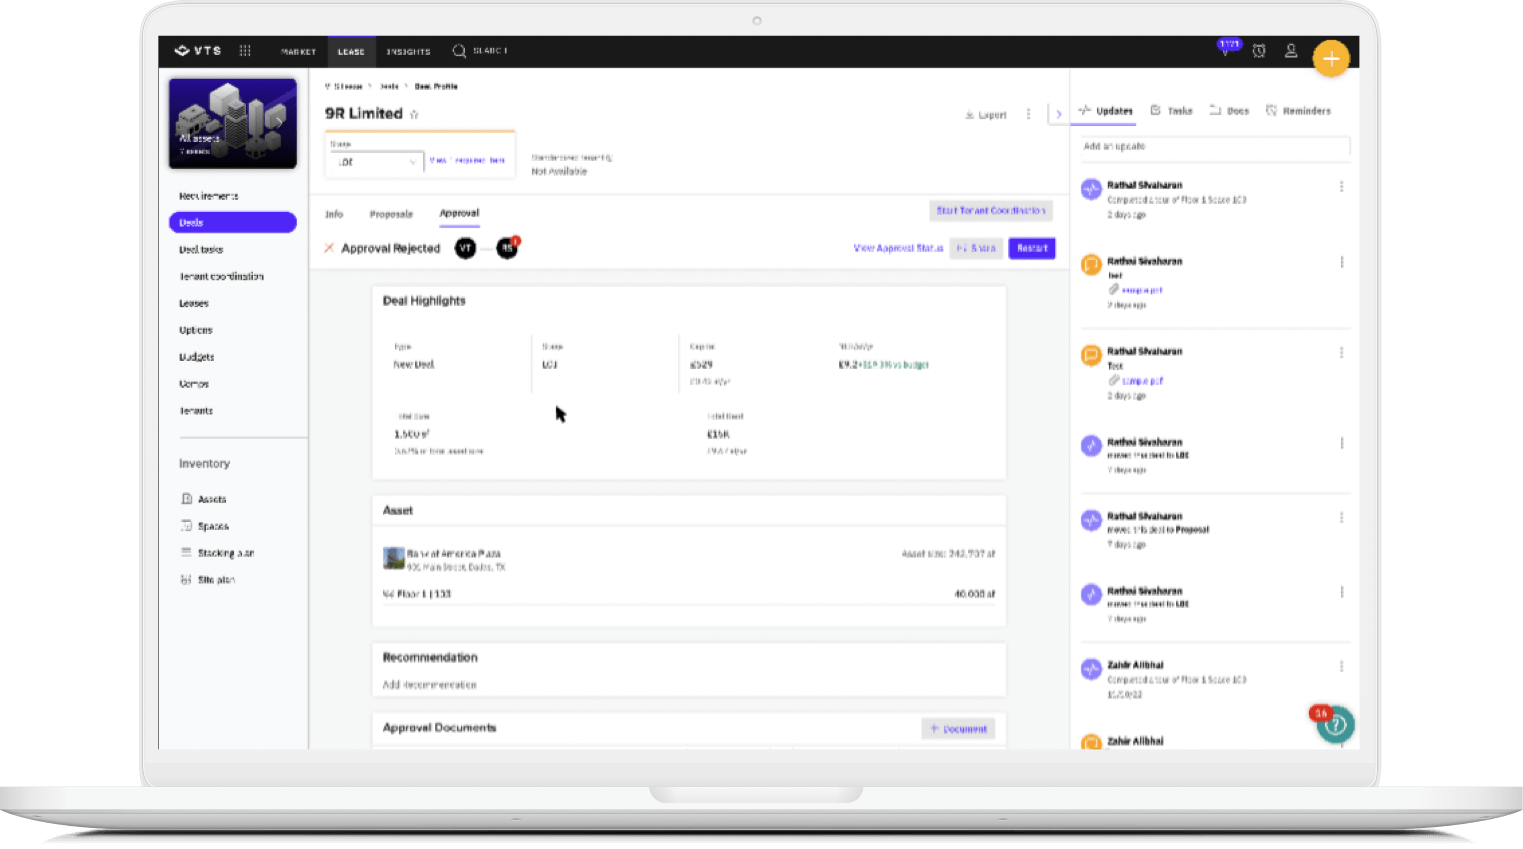Open the RS approver avatar with red badge

click(508, 248)
